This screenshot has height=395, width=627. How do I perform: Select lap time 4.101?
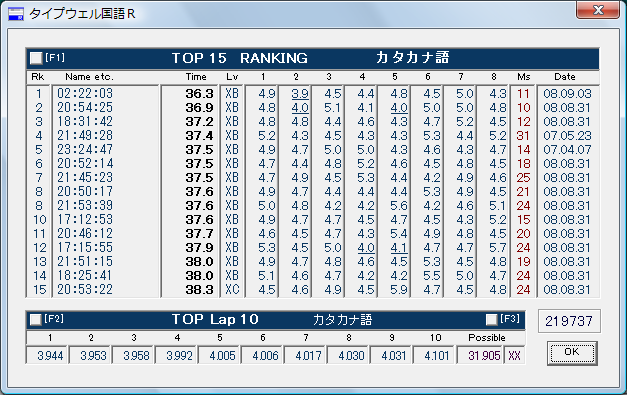pos(437,355)
